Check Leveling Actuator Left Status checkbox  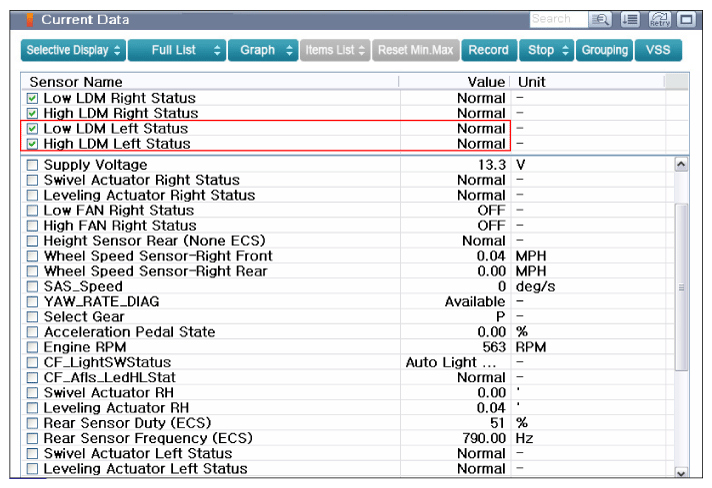click(32, 469)
